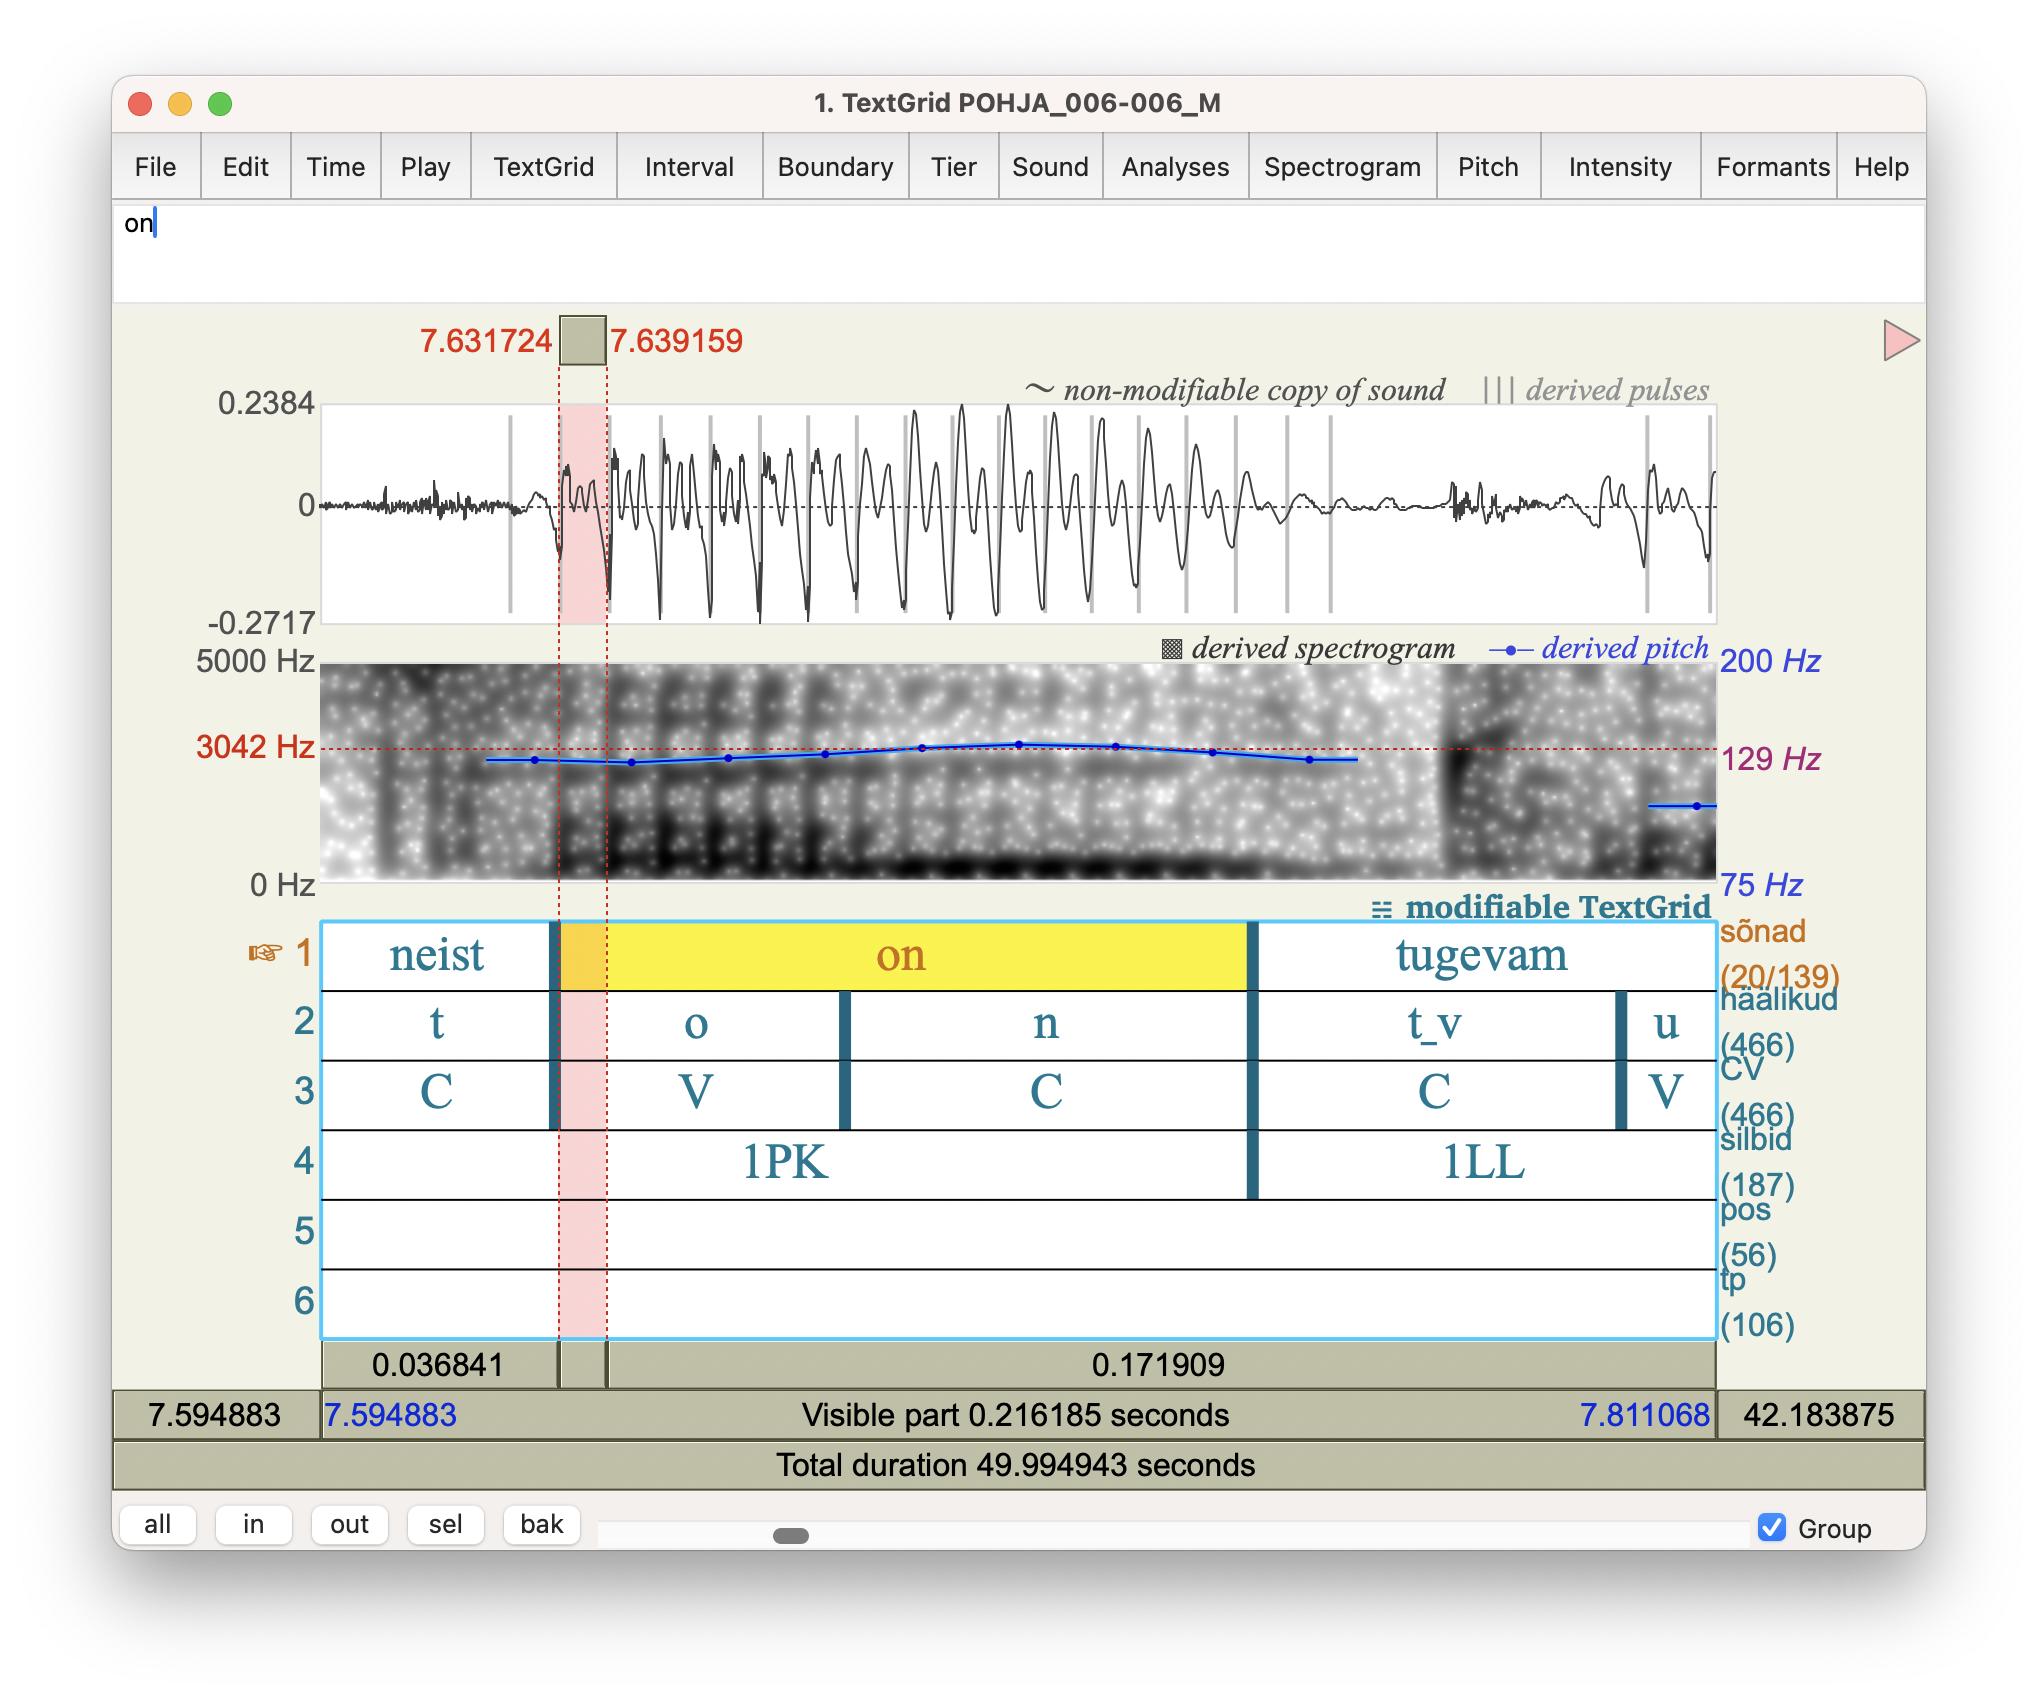Play the total duration 49.994943 seconds bar
The width and height of the screenshot is (2038, 1698).
pyautogui.click(x=1018, y=1465)
